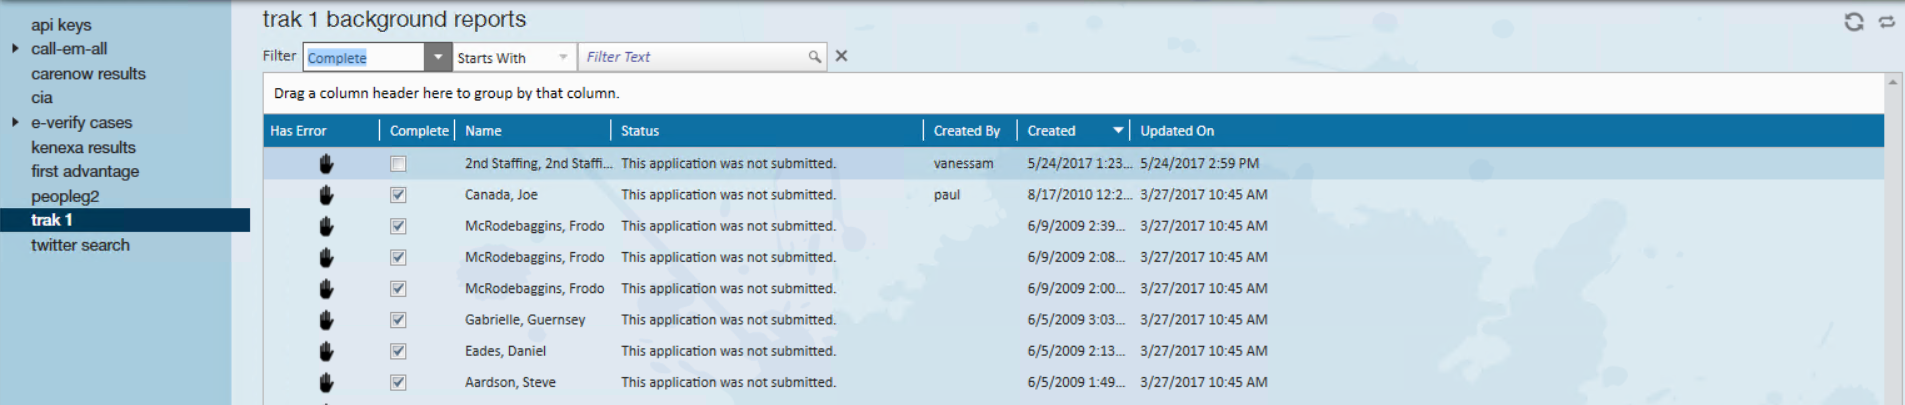
Task: Click created-by value paul
Action: pyautogui.click(x=947, y=195)
